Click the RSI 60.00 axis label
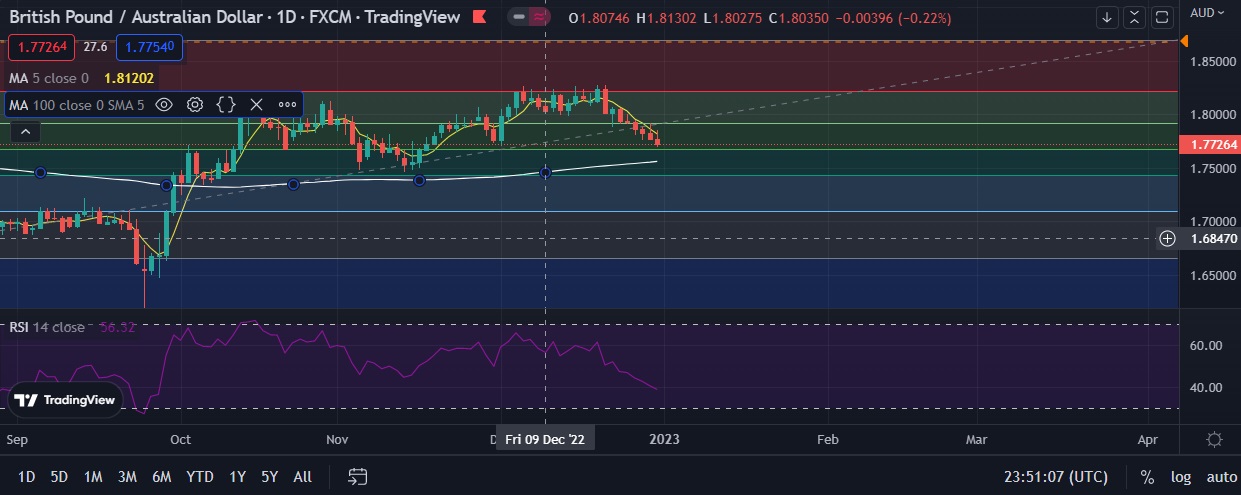Viewport: 1241px width, 495px height. coord(1207,345)
